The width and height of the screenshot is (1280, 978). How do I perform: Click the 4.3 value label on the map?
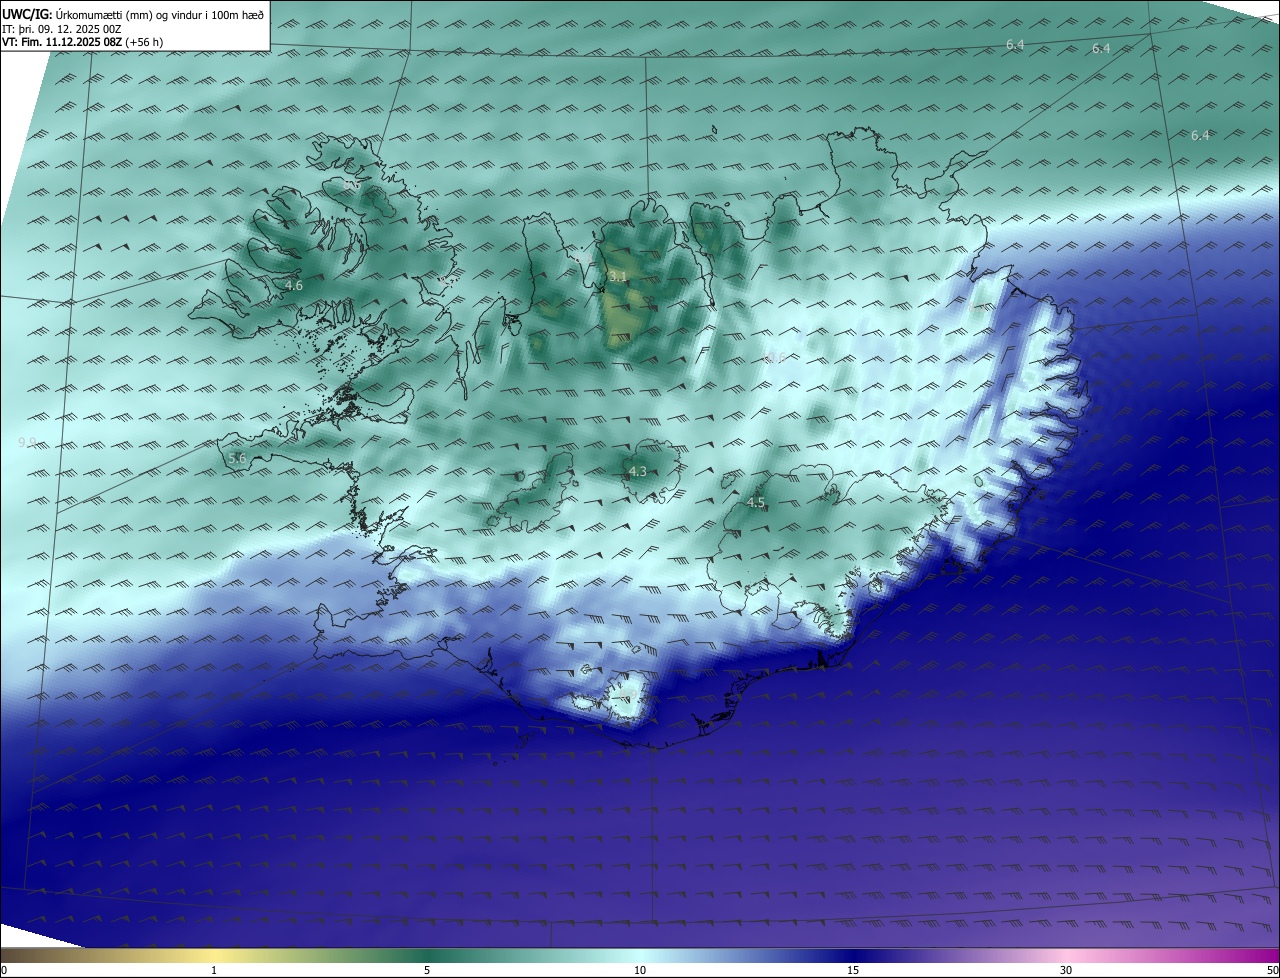coord(638,471)
